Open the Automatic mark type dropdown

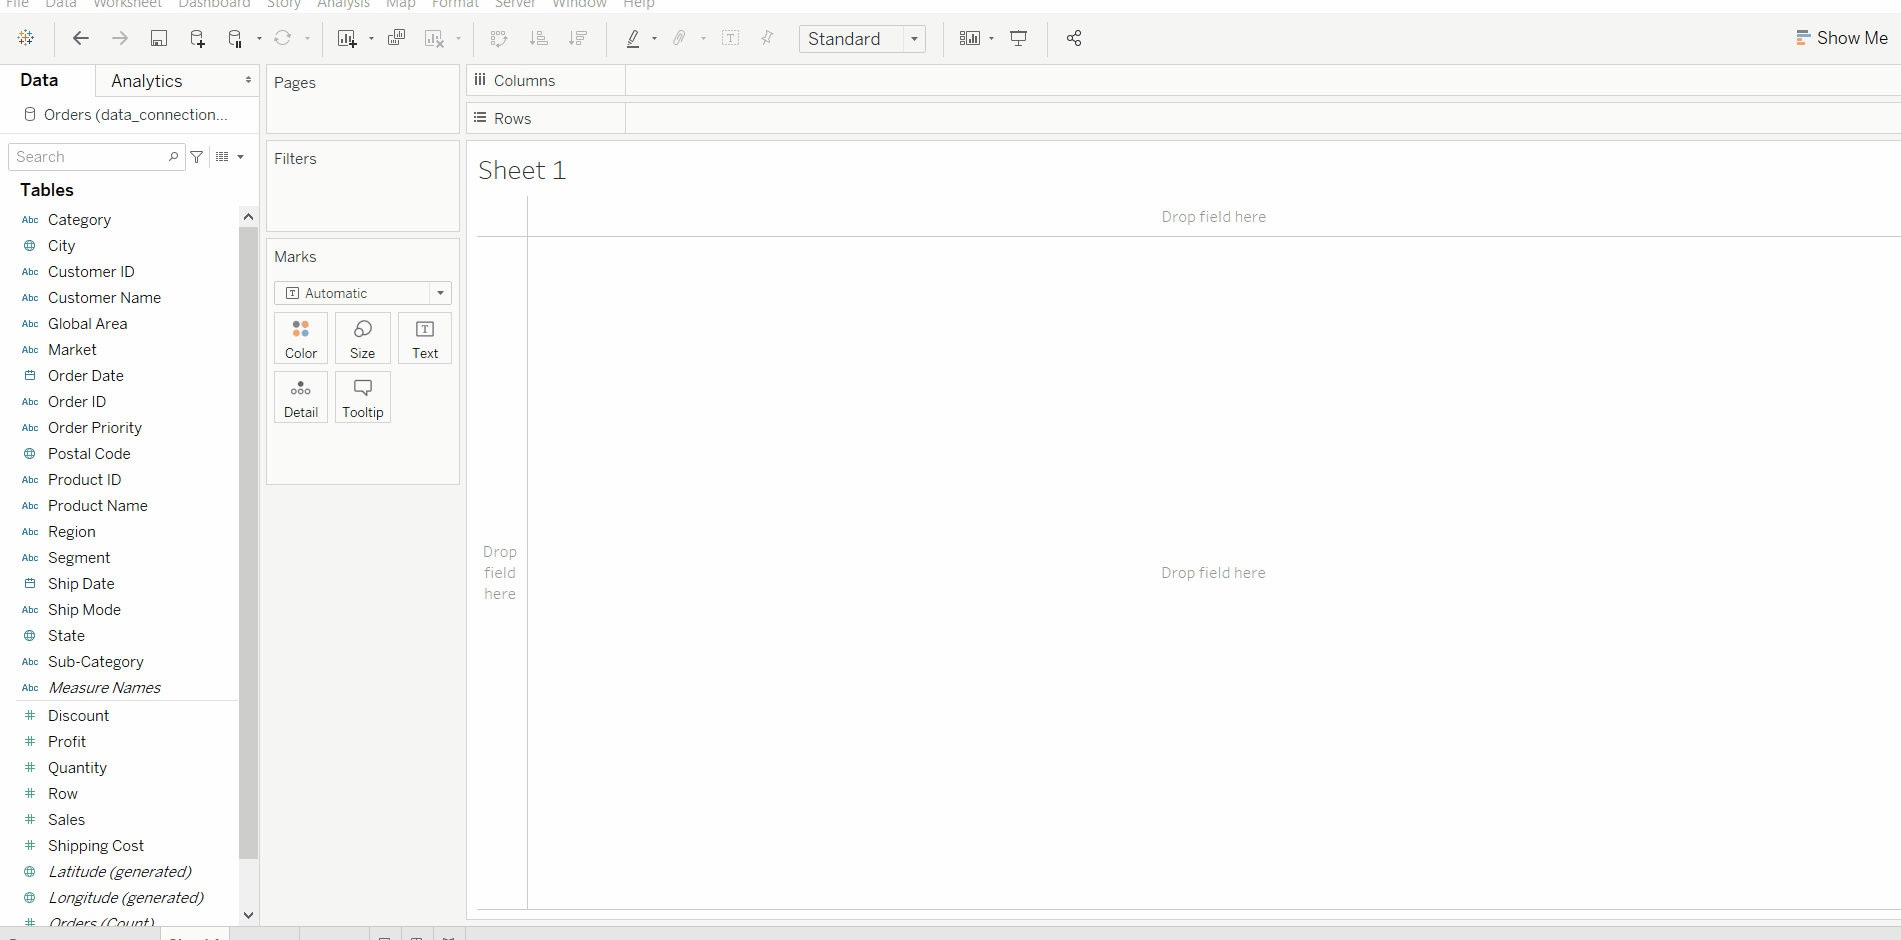pos(440,292)
